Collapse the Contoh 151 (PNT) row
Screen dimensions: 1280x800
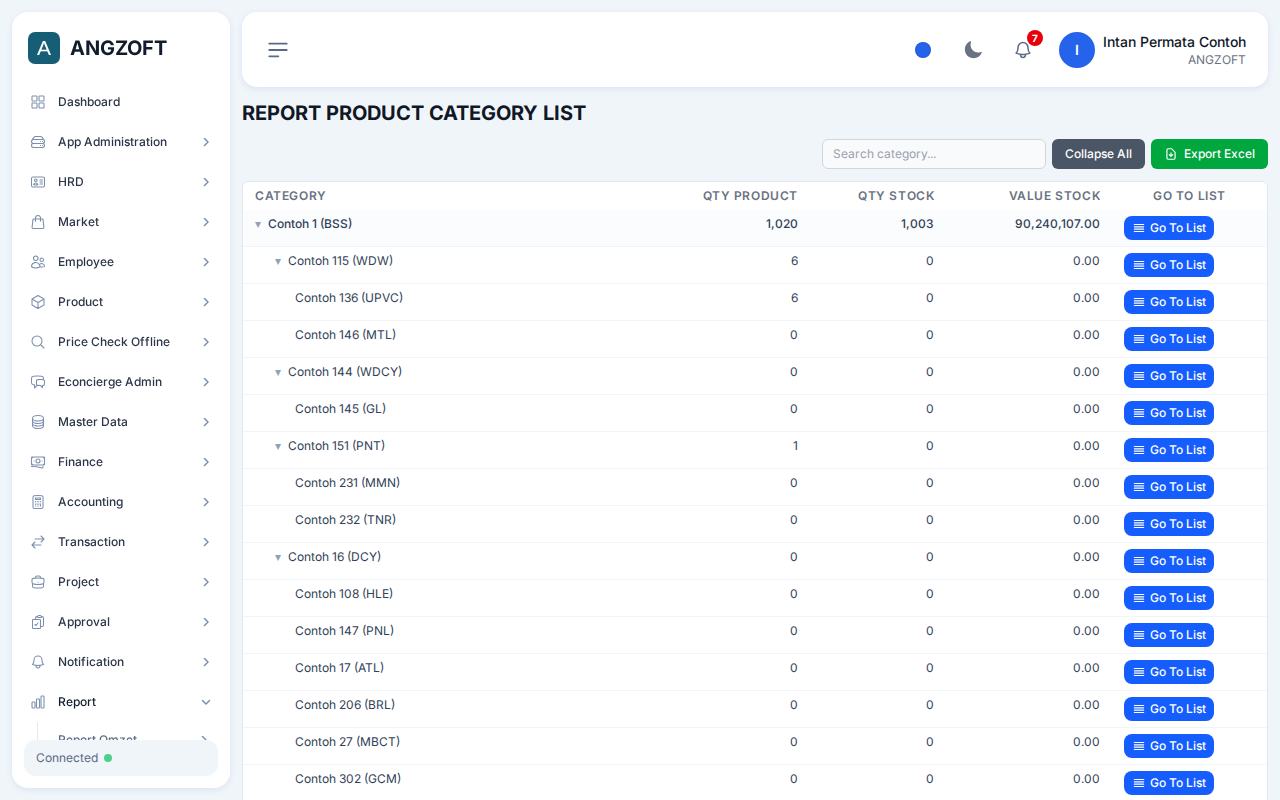278,447
